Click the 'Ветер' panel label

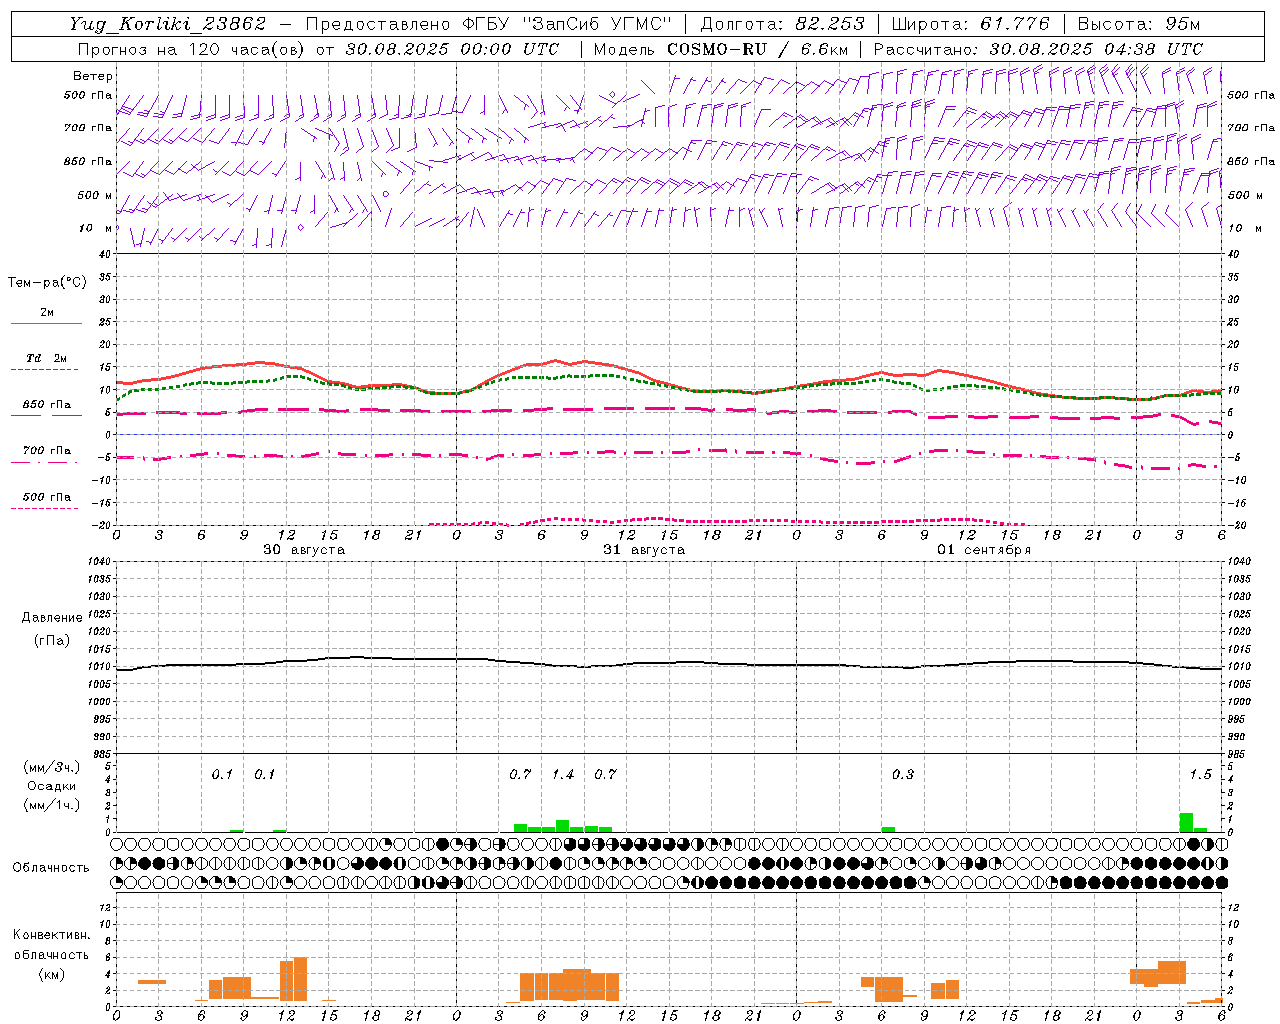(x=93, y=76)
